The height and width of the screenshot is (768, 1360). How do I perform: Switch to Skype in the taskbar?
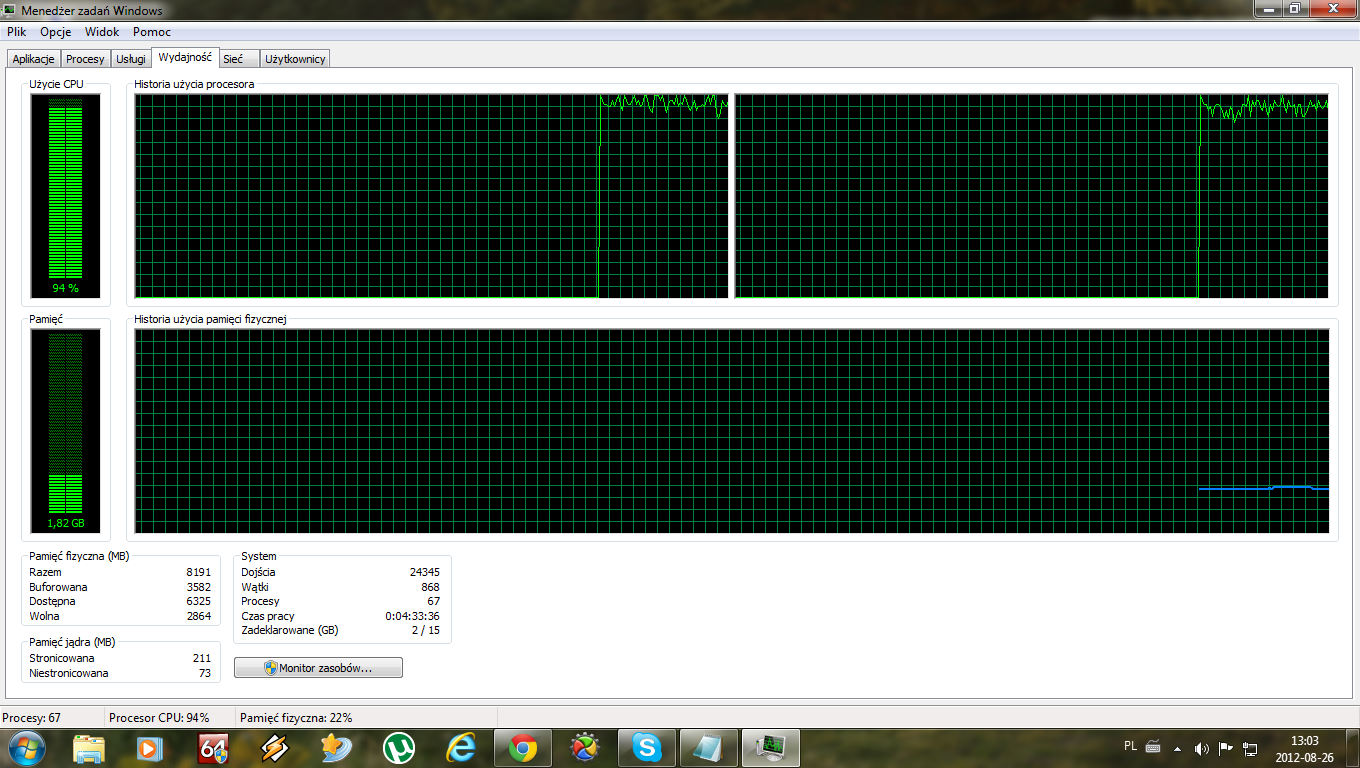(647, 748)
